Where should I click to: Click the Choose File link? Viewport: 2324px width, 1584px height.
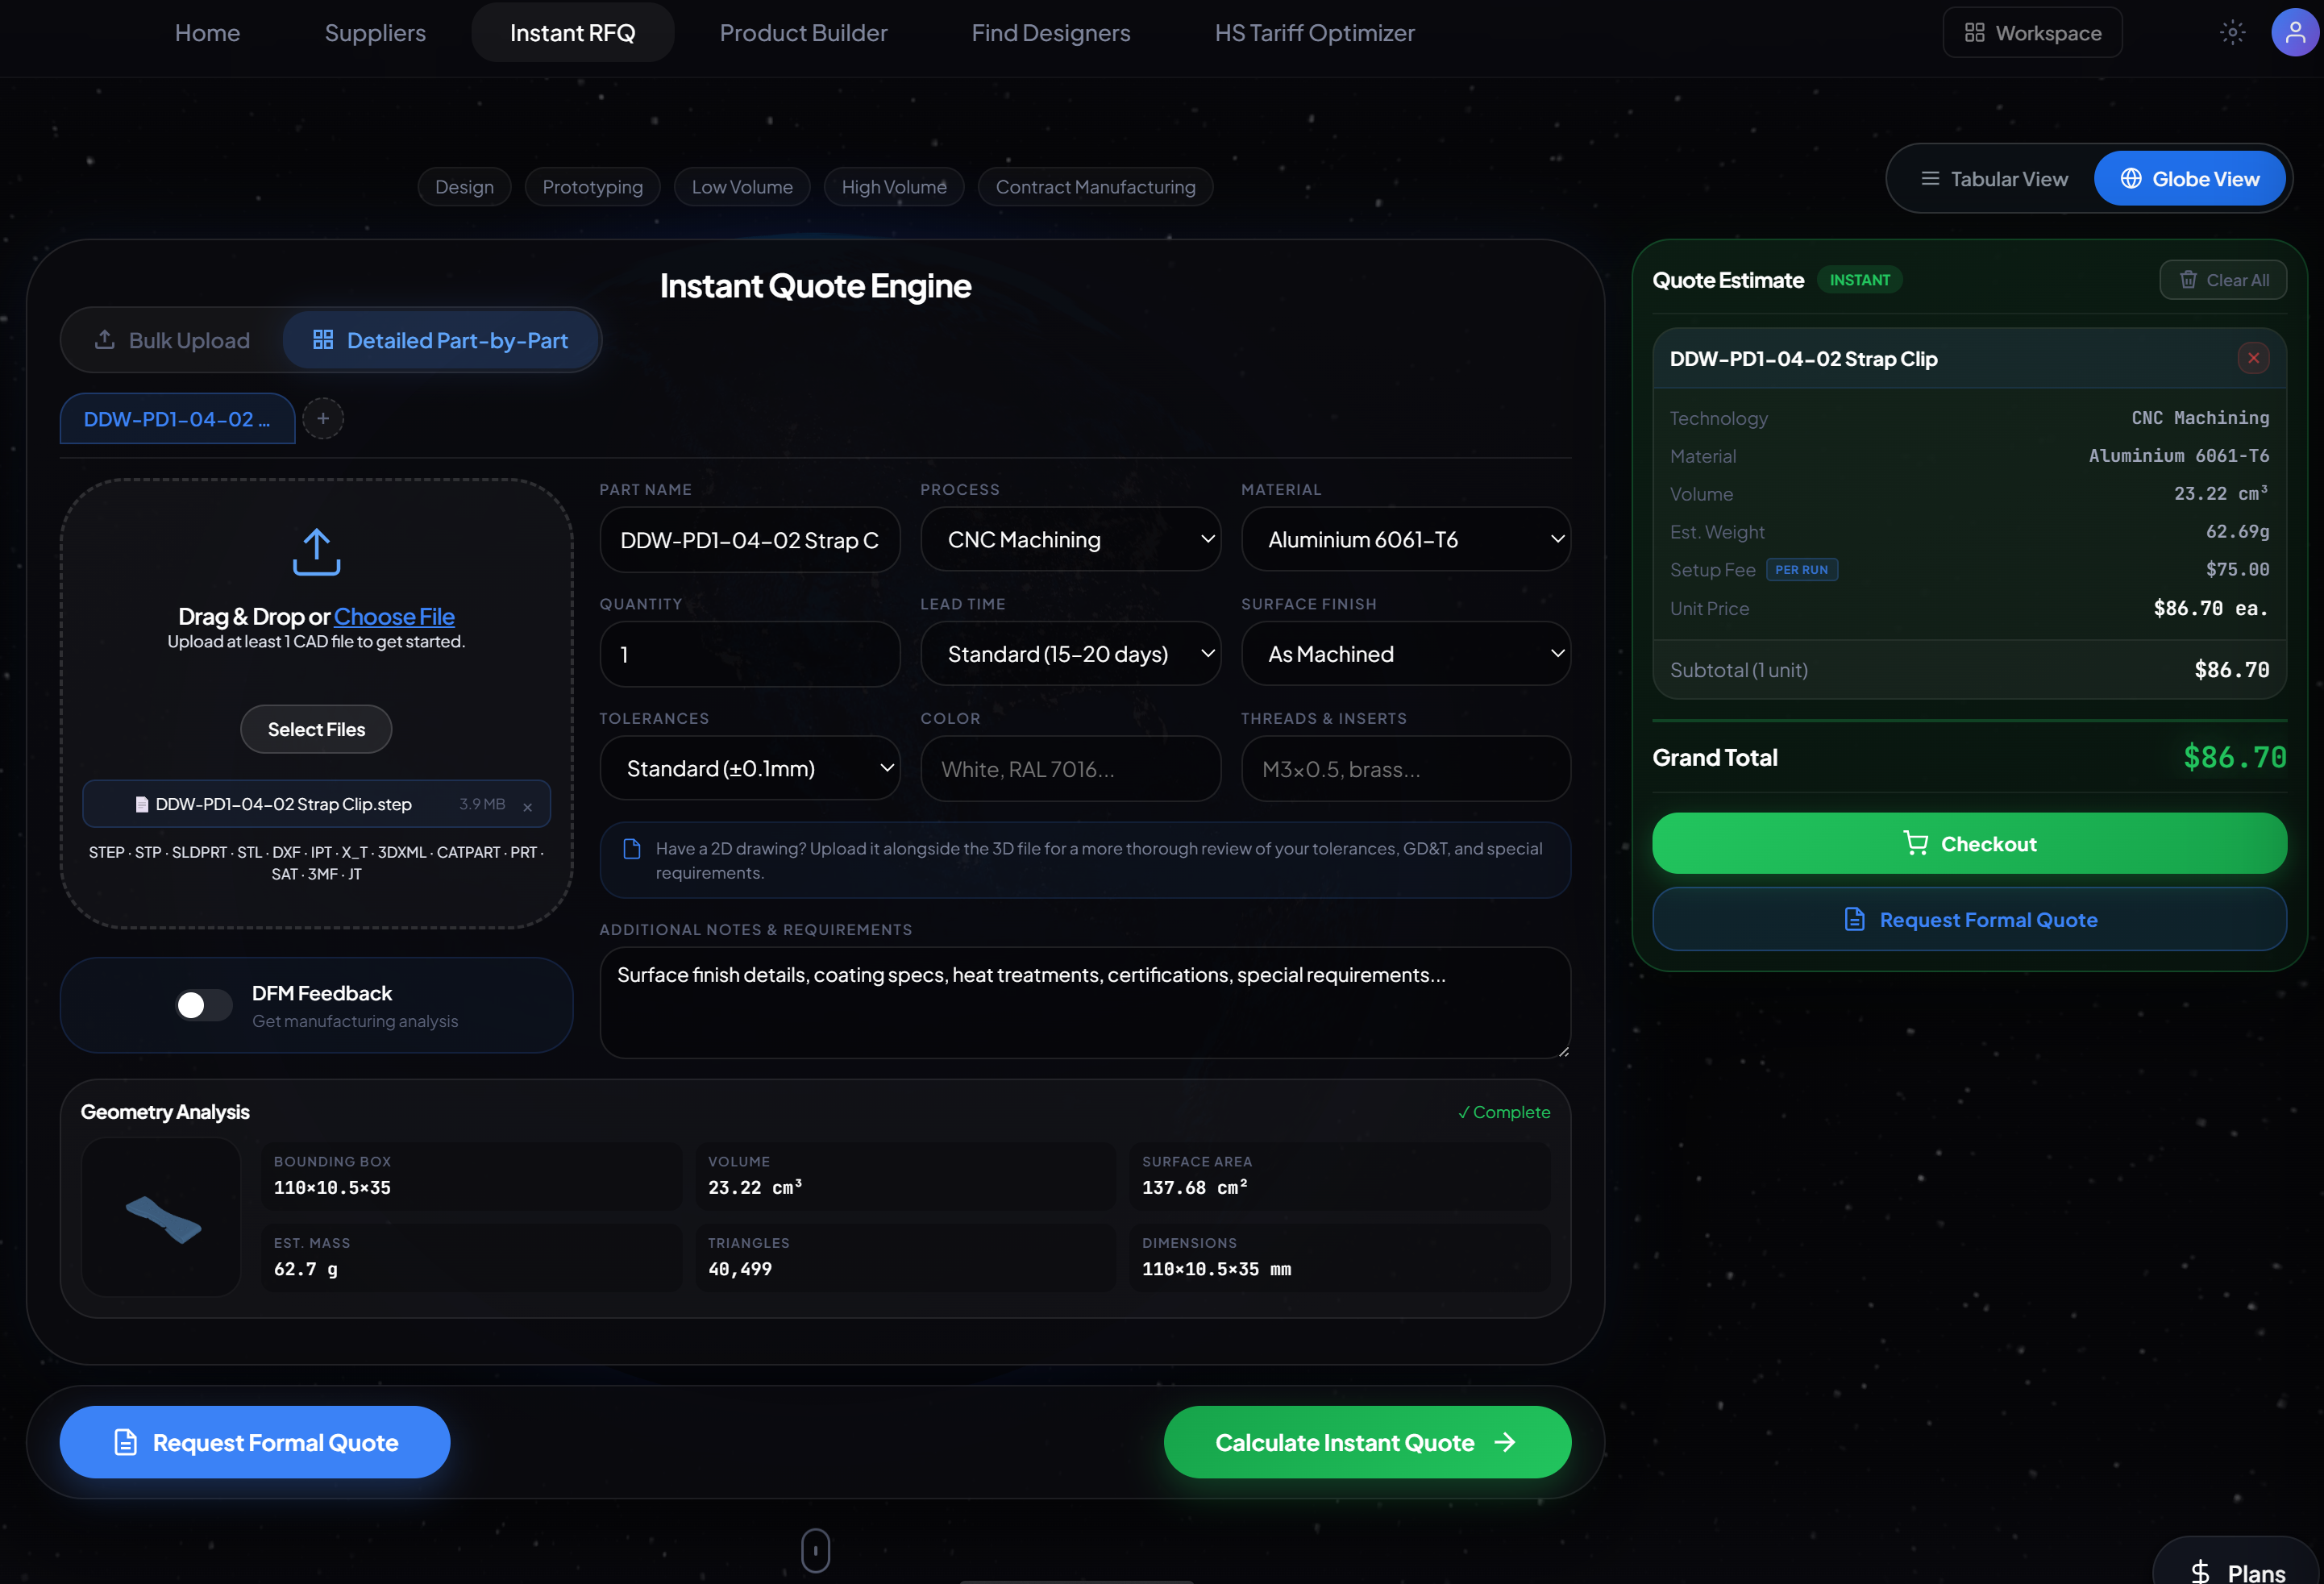pyautogui.click(x=394, y=616)
